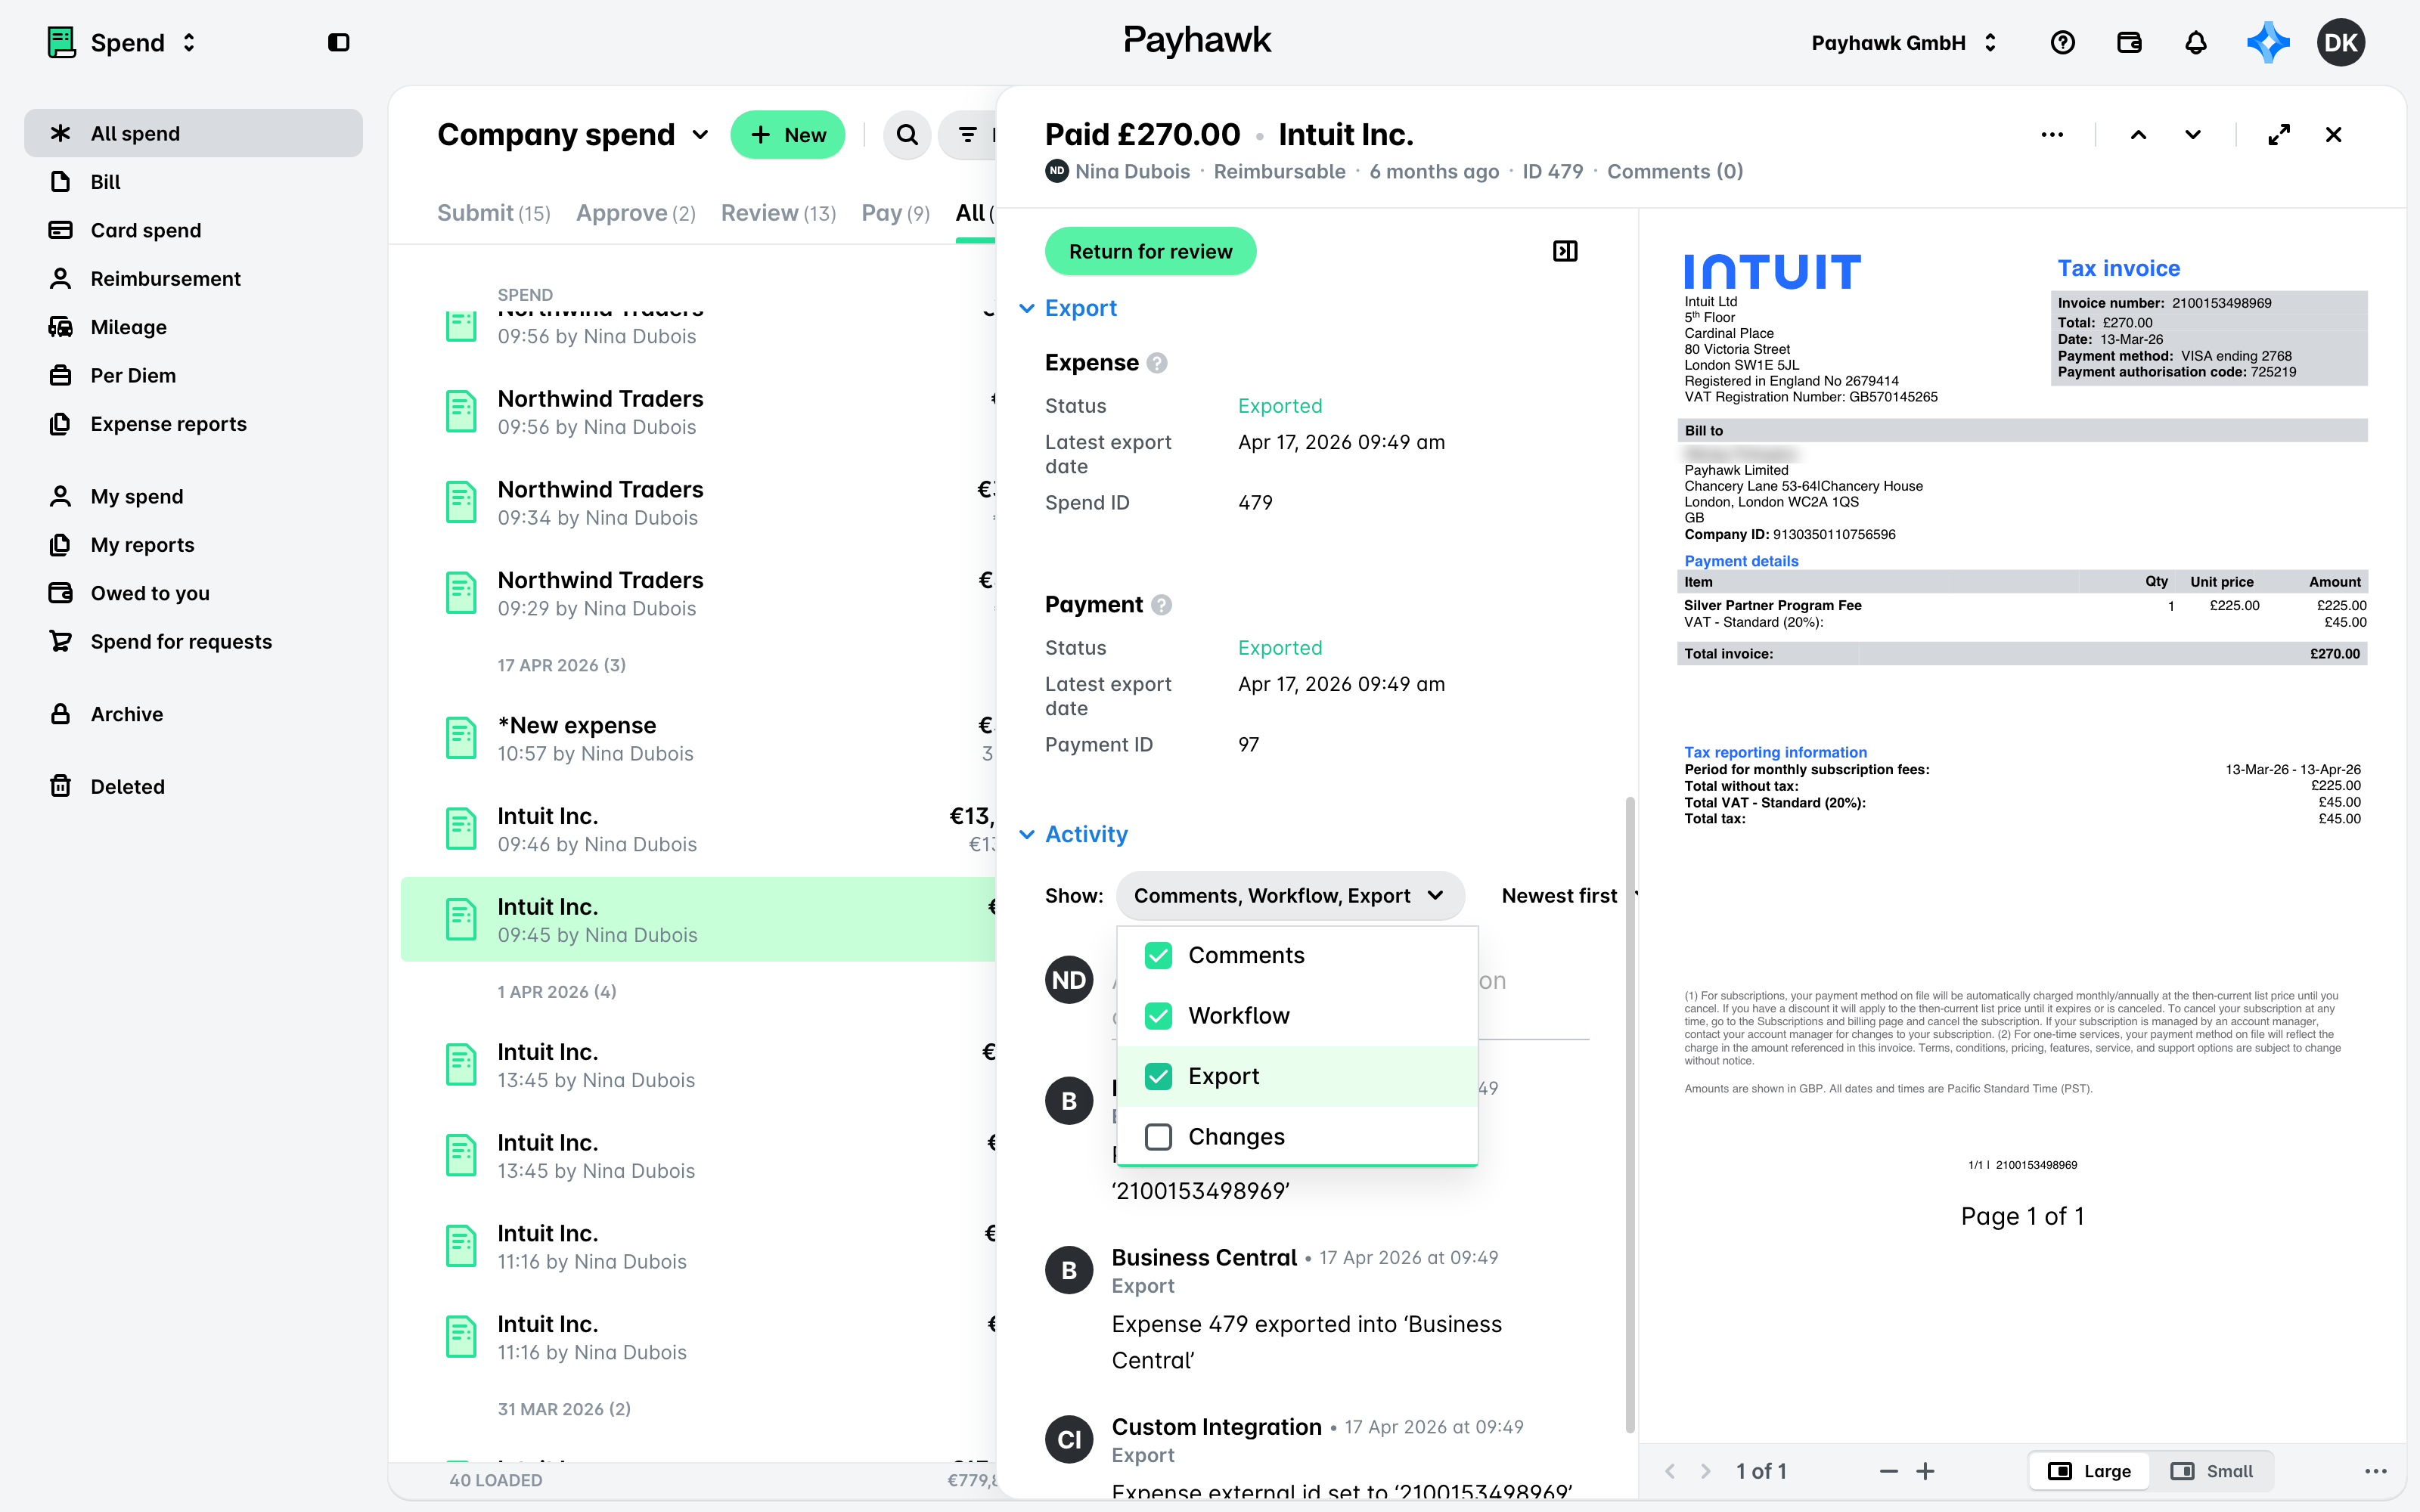Uncheck the Export checkbox

(x=1158, y=1076)
